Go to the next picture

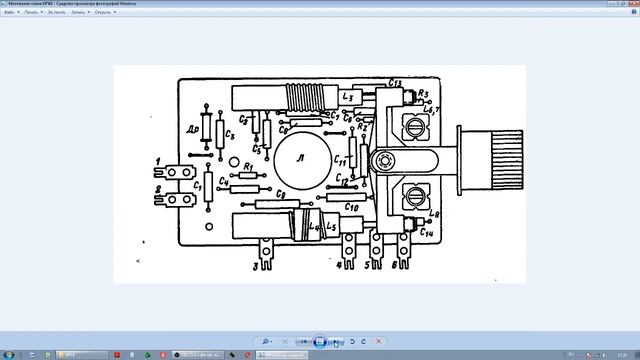336,341
